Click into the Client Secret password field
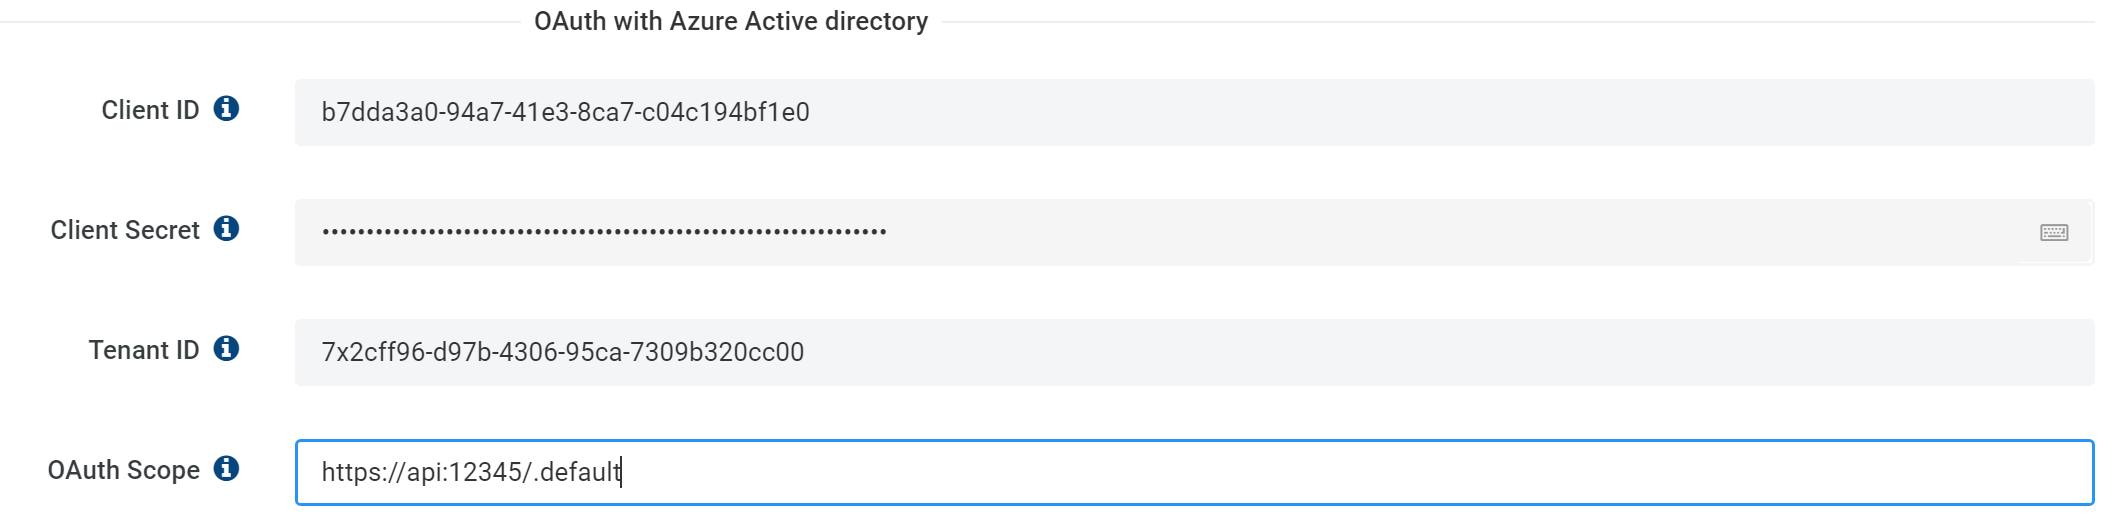 (x=1400, y=232)
